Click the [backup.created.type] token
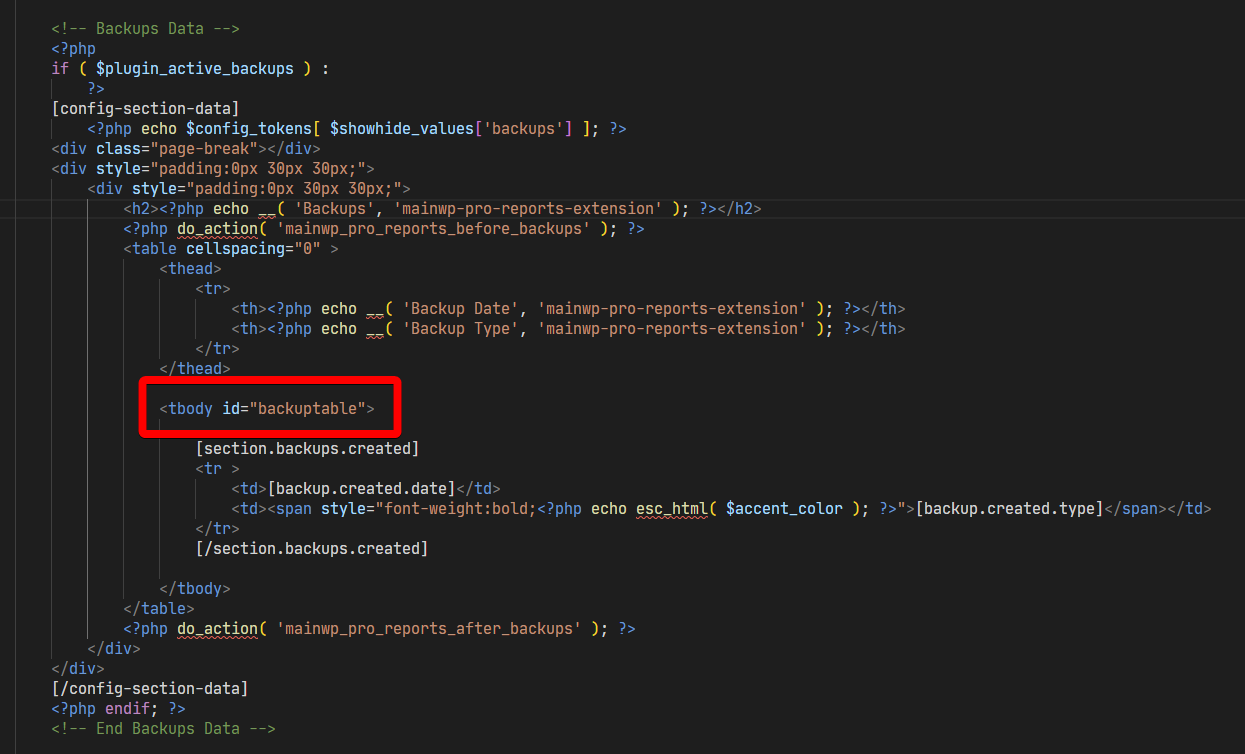This screenshot has height=754, width=1245. (x=1009, y=508)
